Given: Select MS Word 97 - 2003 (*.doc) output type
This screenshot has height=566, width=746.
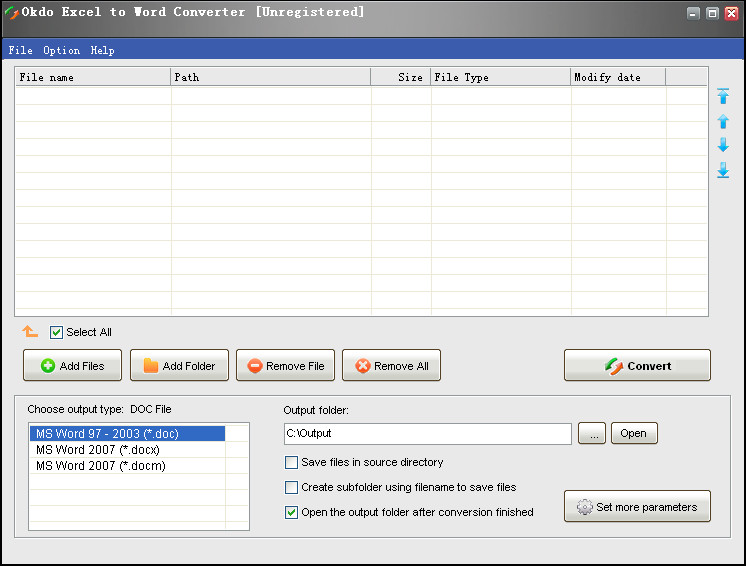Looking at the screenshot, I should pos(127,434).
